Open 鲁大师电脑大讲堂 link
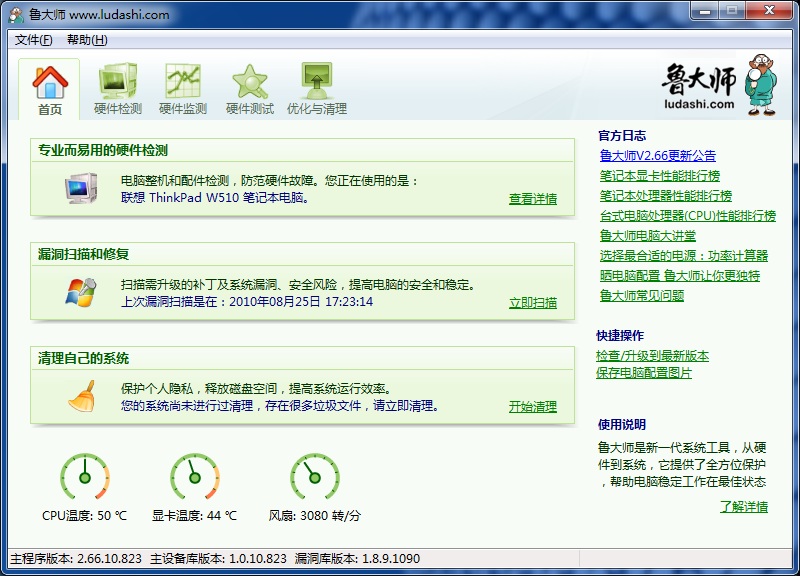Image resolution: width=800 pixels, height=576 pixels. pyautogui.click(x=647, y=236)
